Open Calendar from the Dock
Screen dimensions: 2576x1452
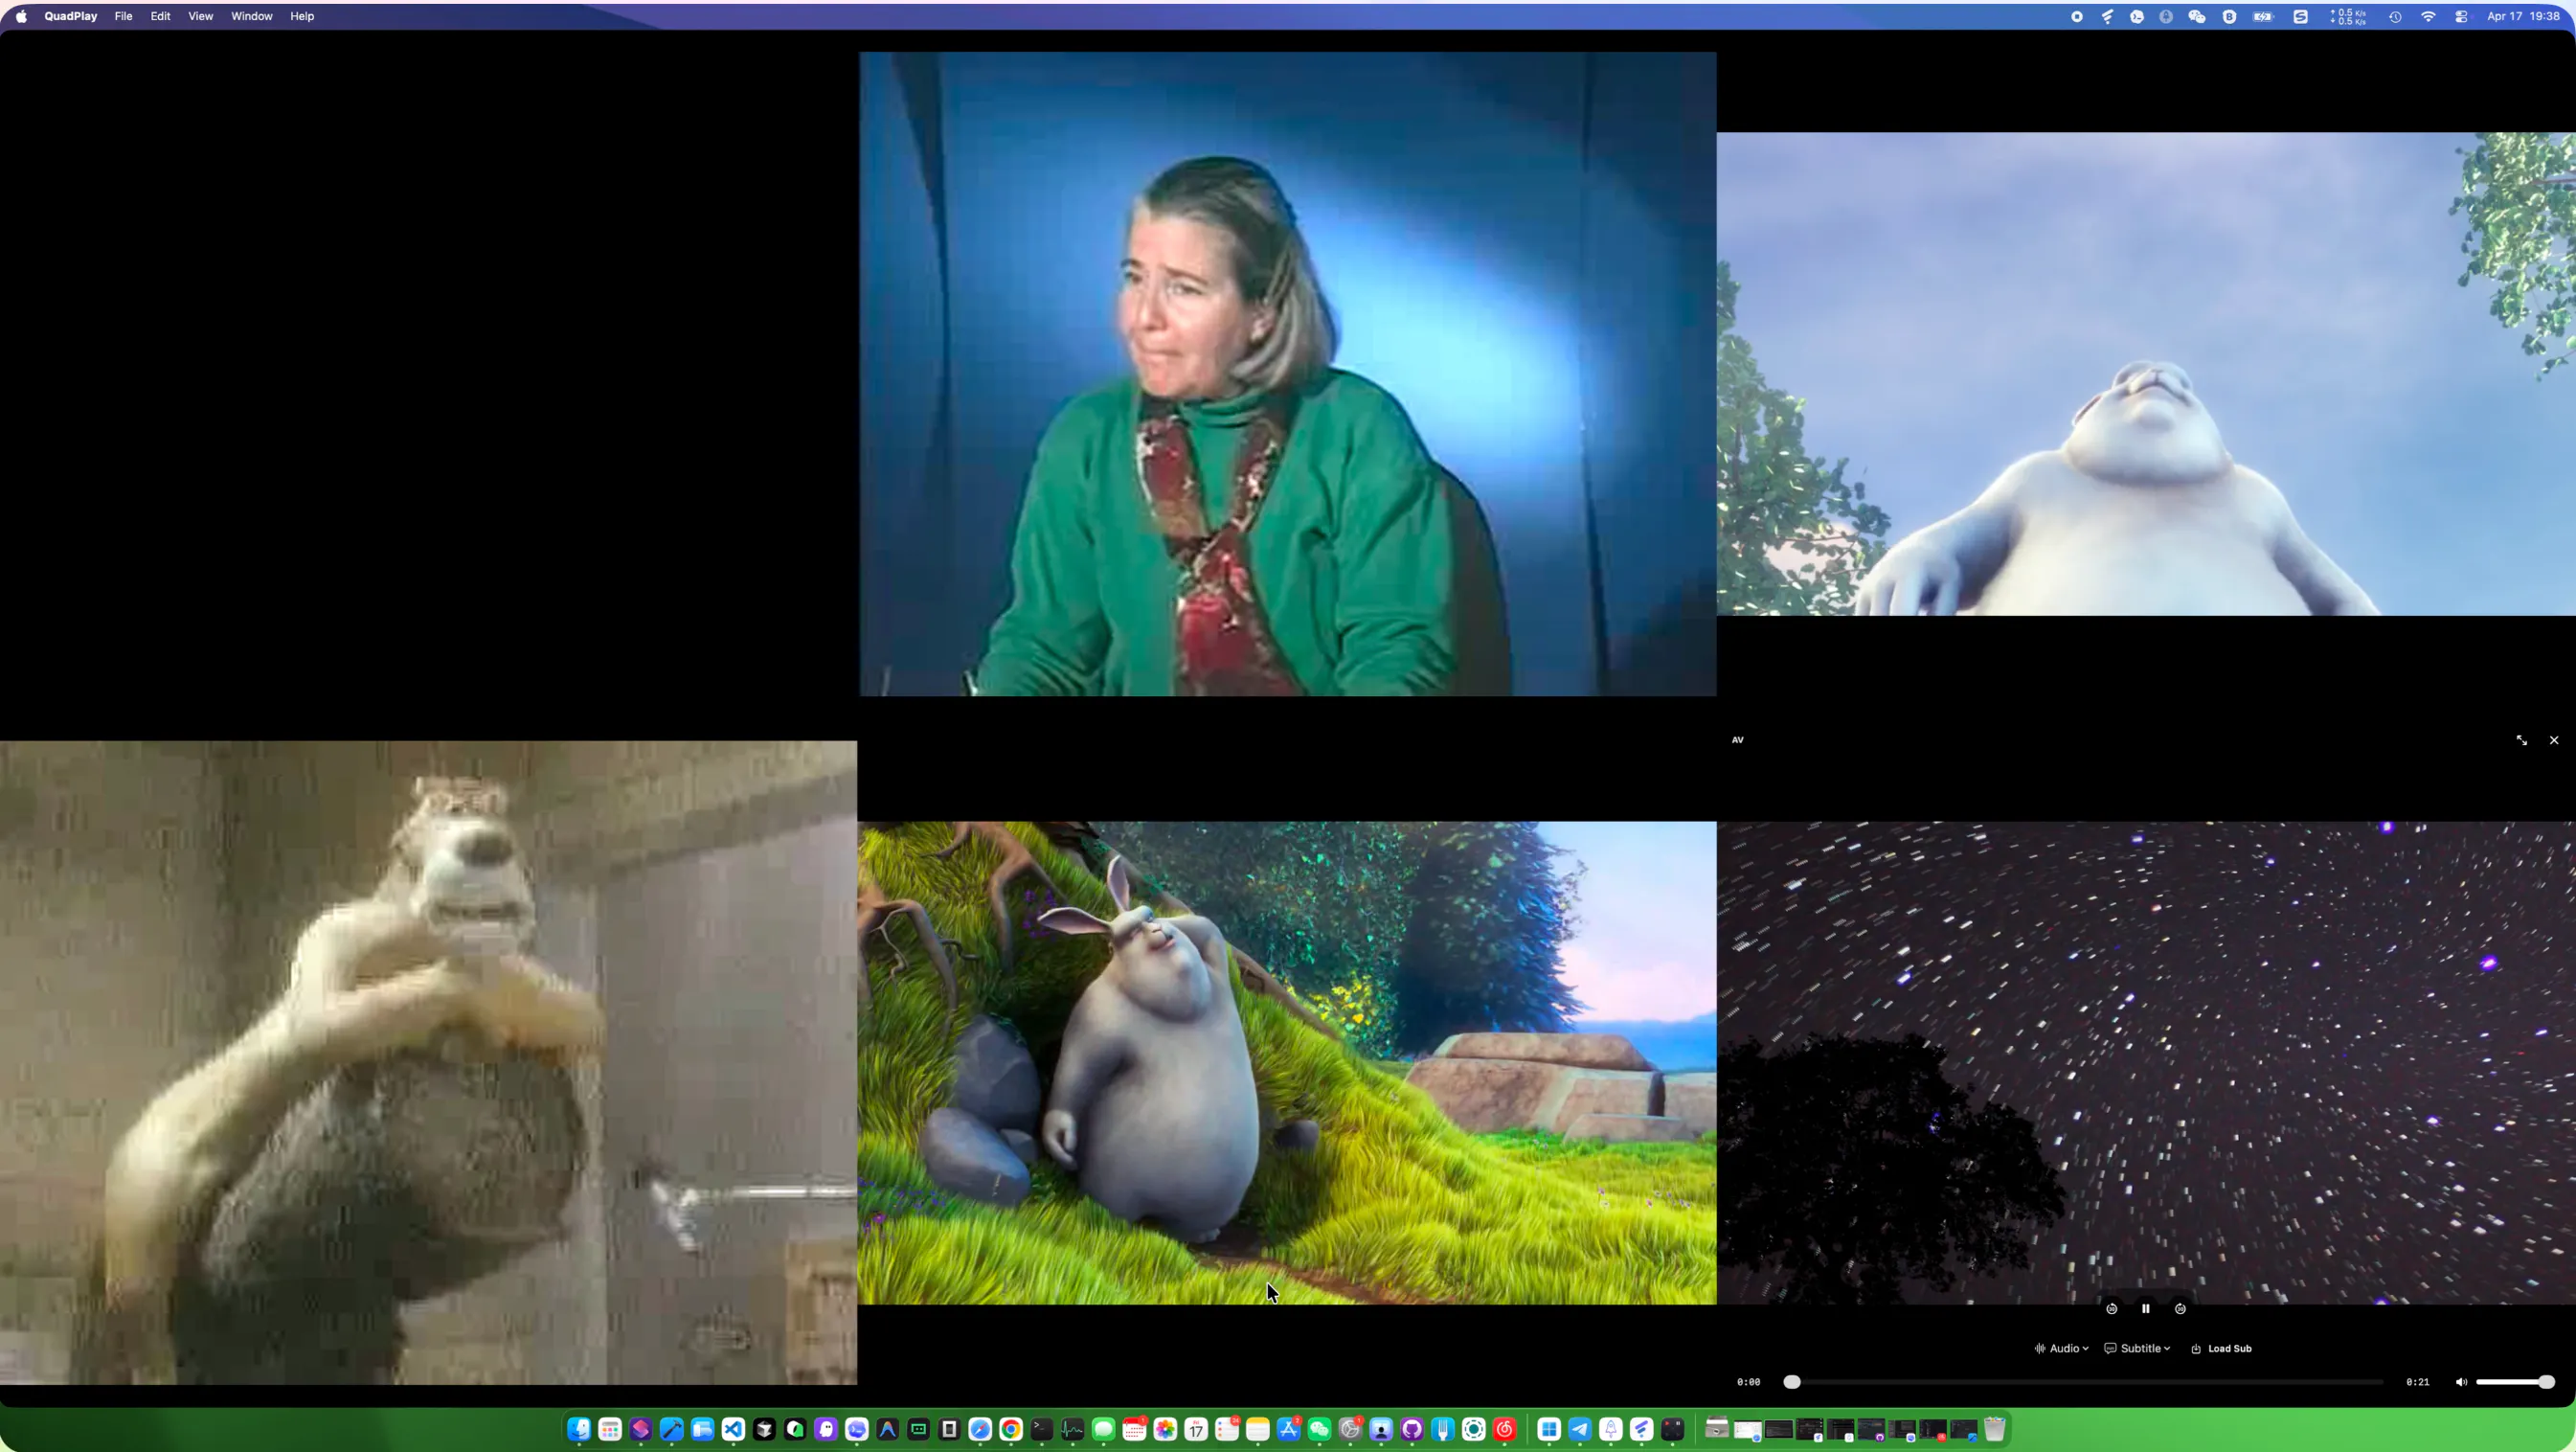pyautogui.click(x=1196, y=1429)
